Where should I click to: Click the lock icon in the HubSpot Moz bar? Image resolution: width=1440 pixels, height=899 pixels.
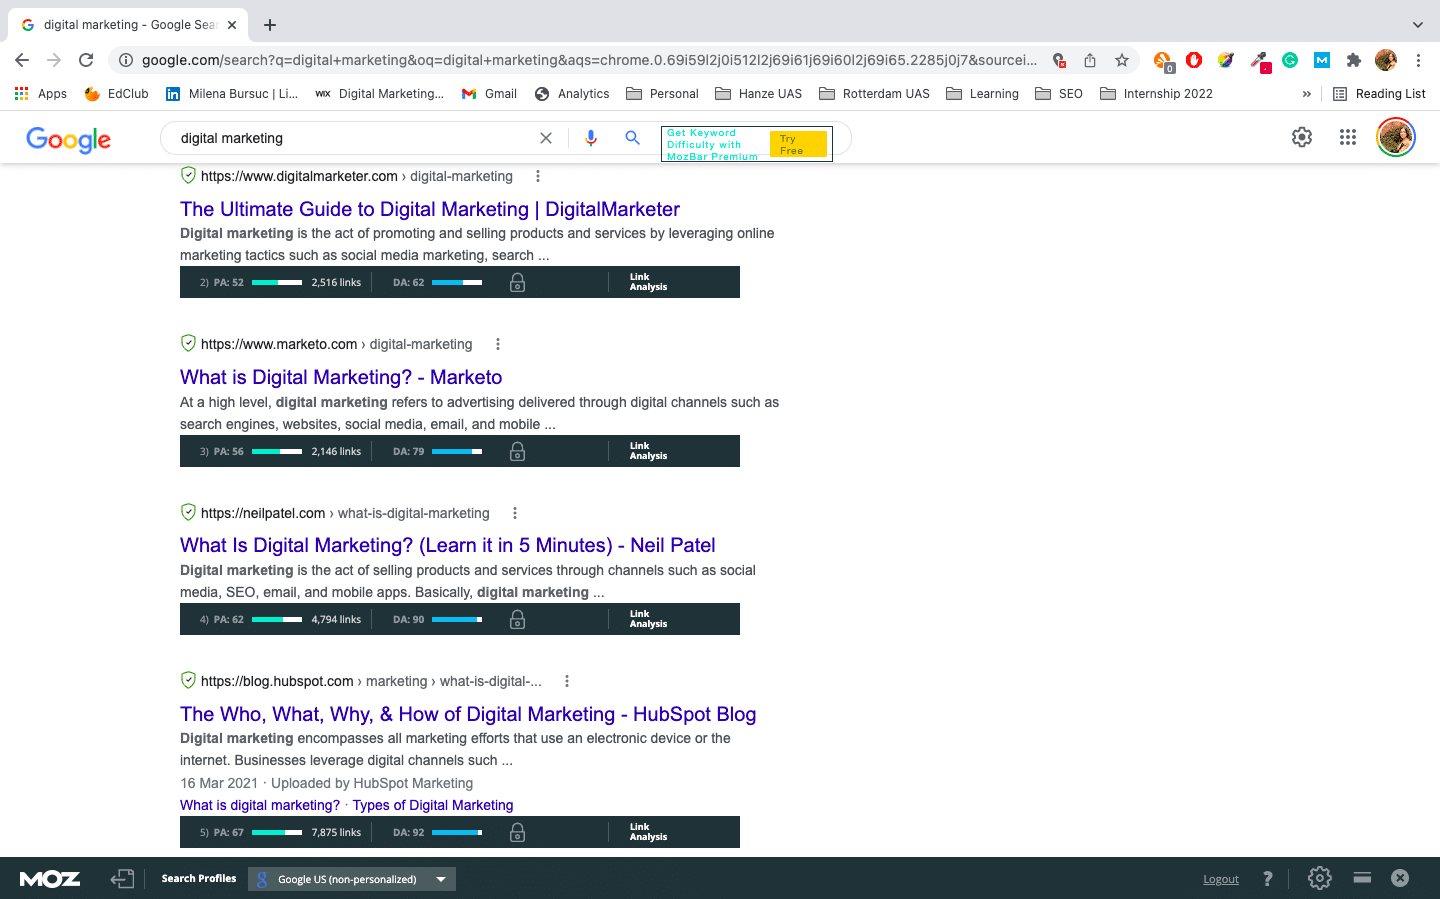coord(517,833)
